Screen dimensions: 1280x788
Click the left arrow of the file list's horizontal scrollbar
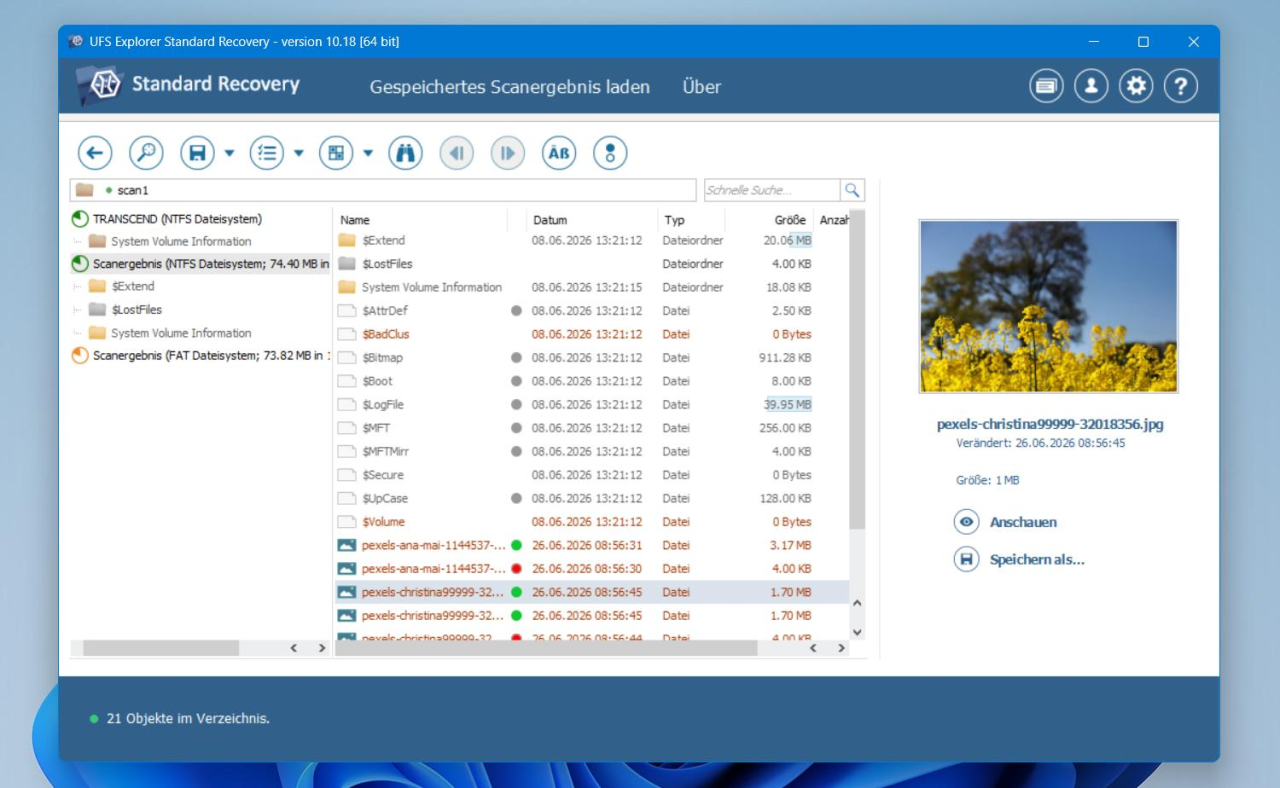pyautogui.click(x=813, y=648)
